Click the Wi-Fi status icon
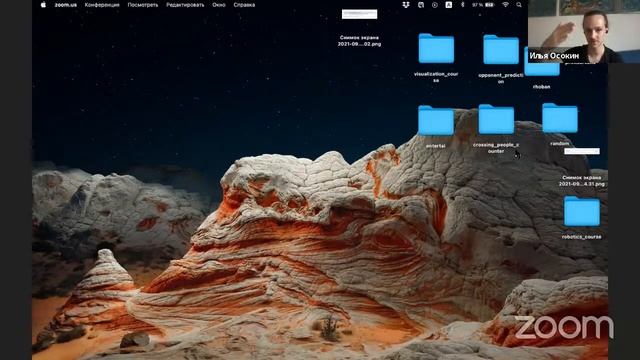Screen dimensions: 640x360 tap(505, 5)
